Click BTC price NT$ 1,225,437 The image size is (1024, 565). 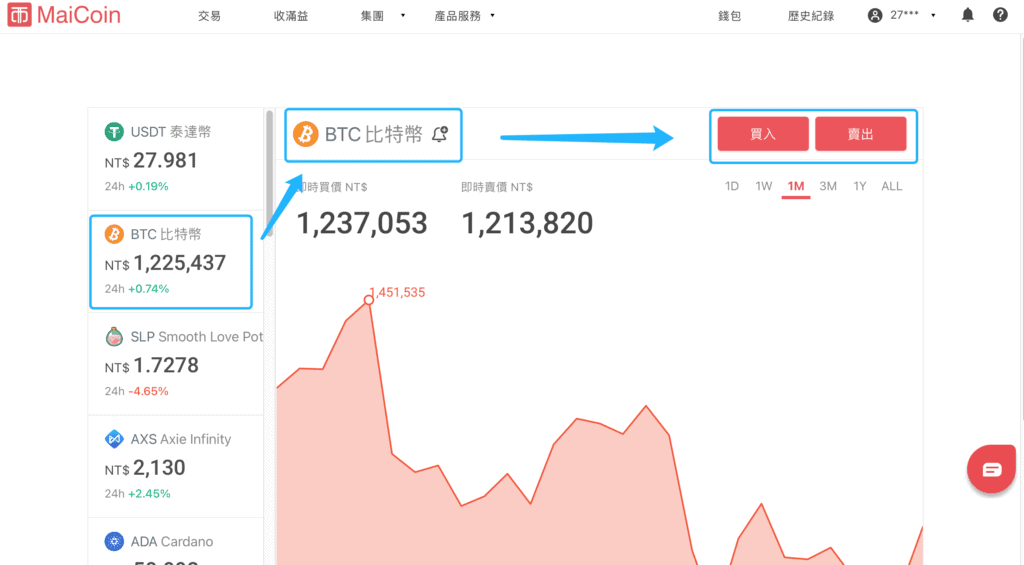click(165, 263)
